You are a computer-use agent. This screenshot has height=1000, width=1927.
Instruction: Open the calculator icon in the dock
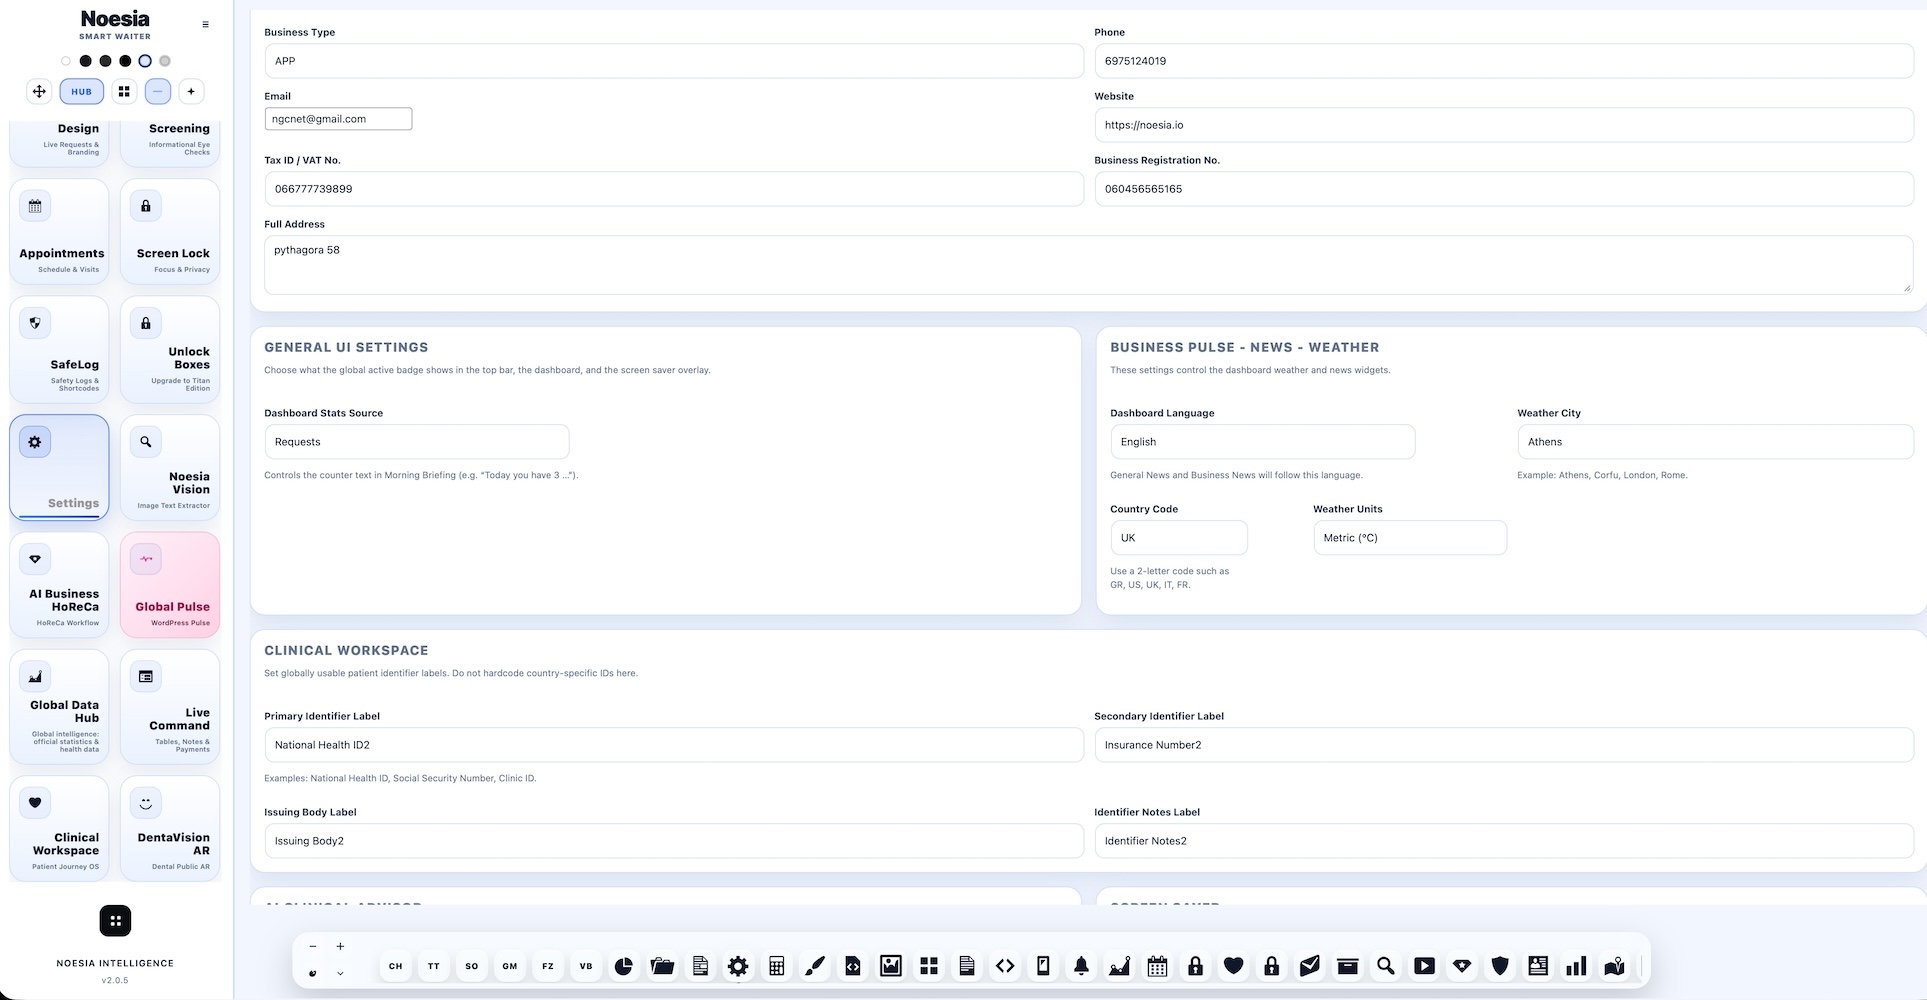click(x=776, y=966)
